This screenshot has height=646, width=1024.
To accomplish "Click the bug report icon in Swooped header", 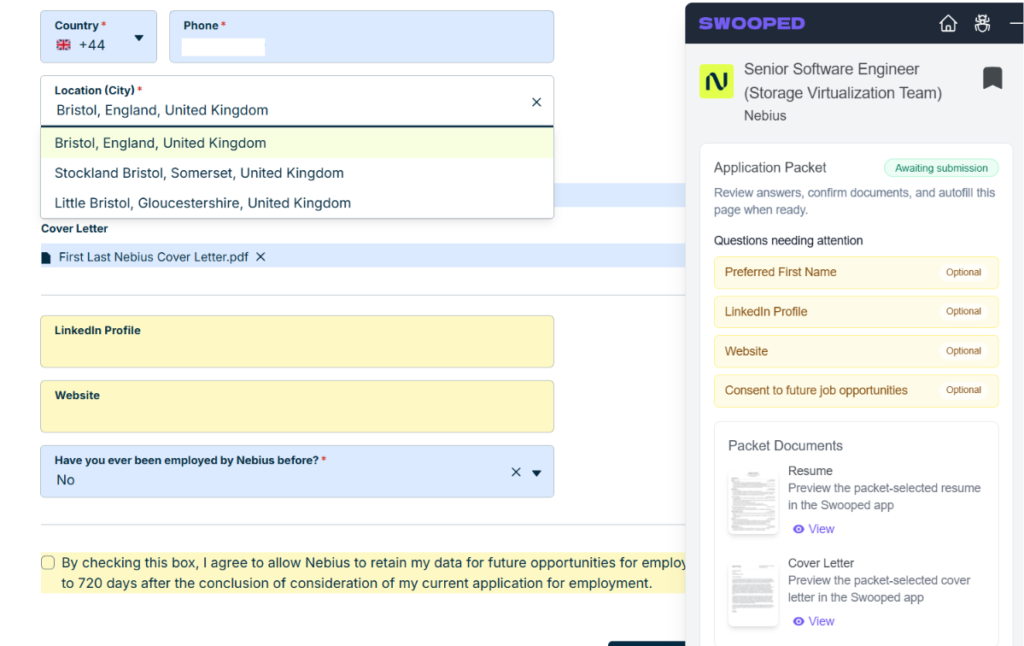I will point(982,24).
